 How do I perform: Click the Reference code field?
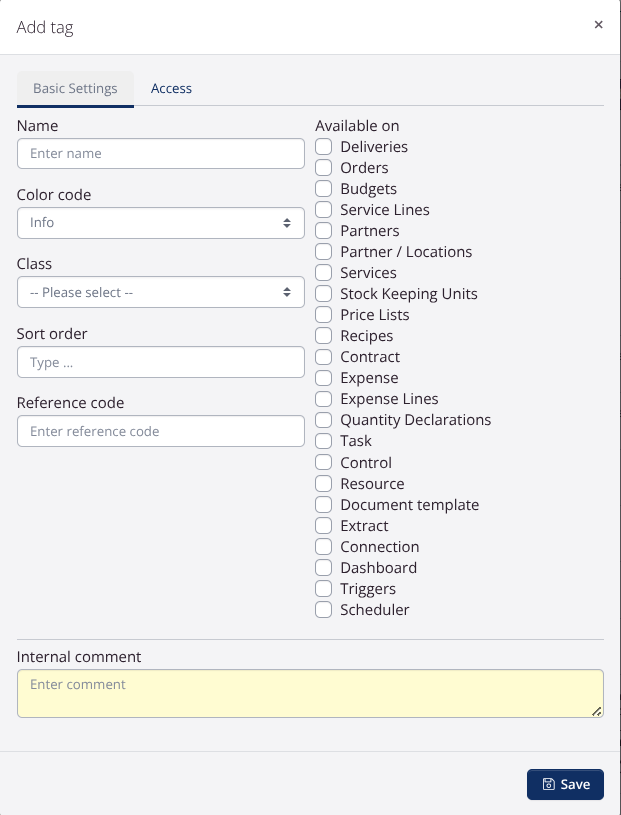pyautogui.click(x=160, y=430)
